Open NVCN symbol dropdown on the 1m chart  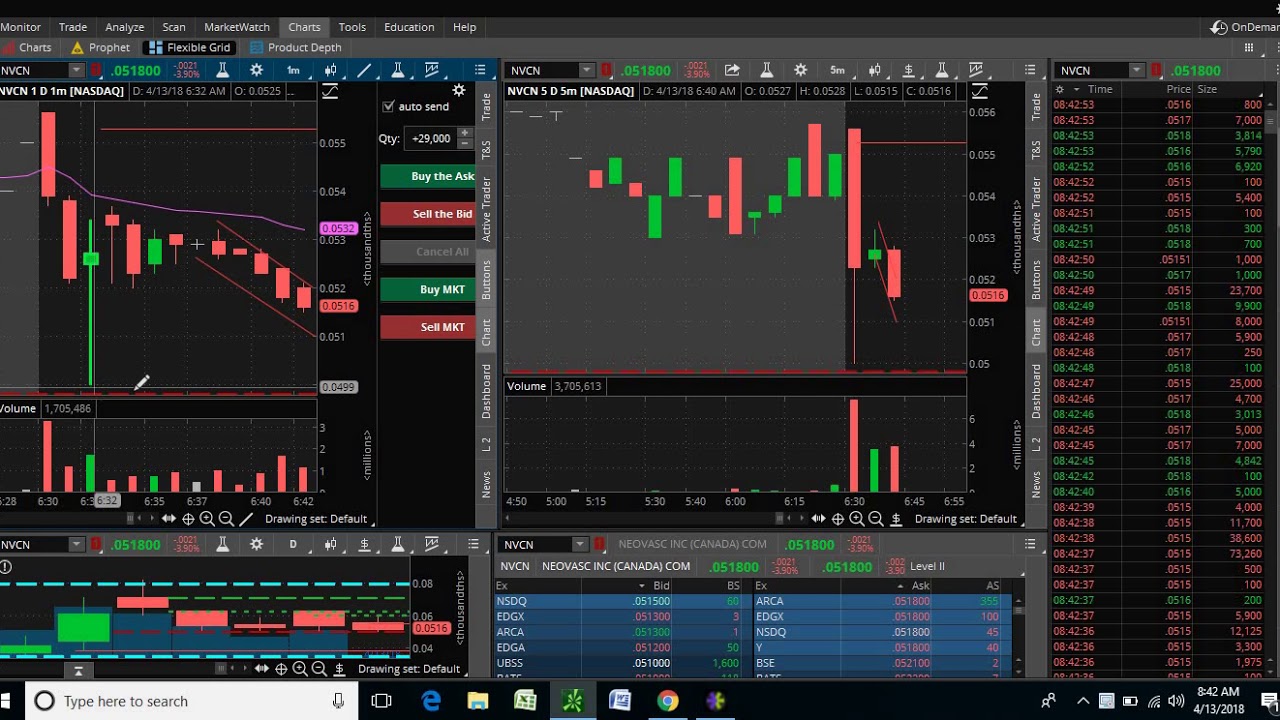[76, 70]
